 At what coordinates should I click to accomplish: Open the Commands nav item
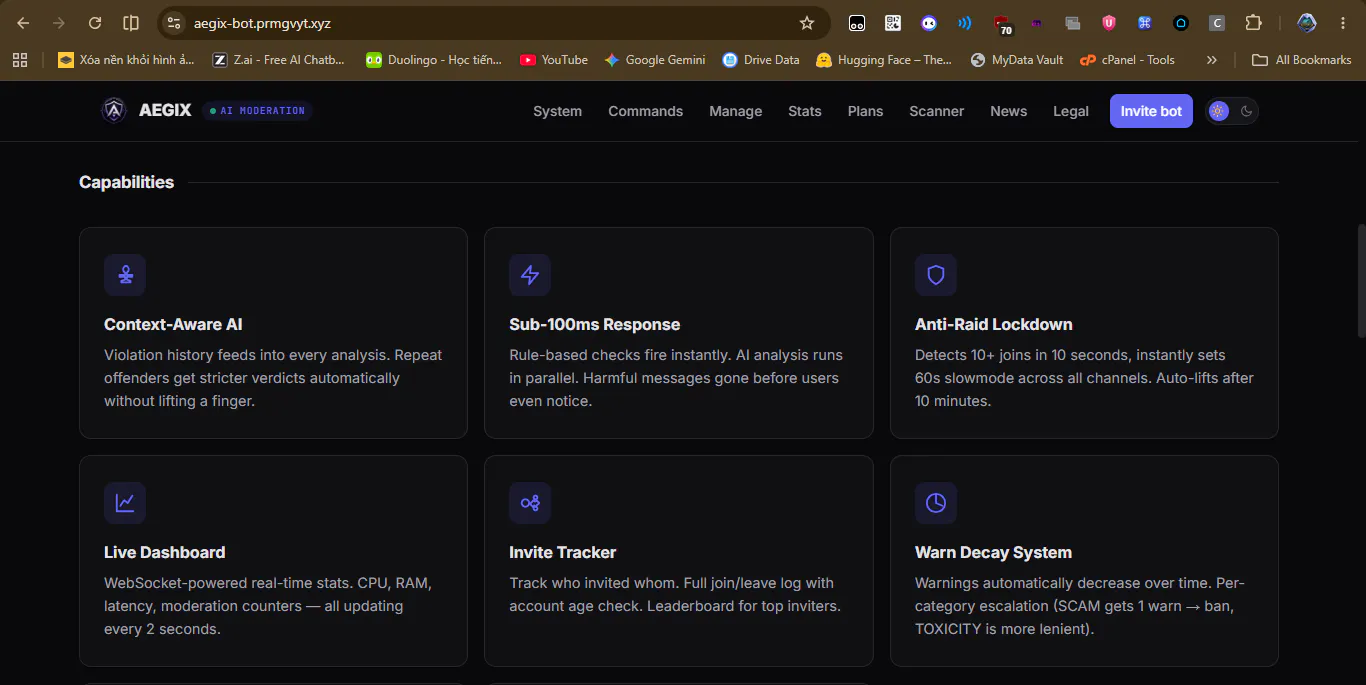pyautogui.click(x=645, y=111)
